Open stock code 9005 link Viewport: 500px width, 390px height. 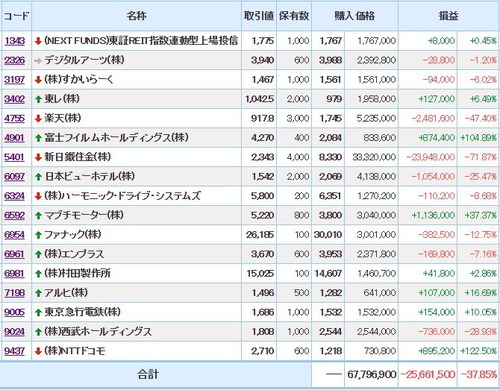click(15, 312)
